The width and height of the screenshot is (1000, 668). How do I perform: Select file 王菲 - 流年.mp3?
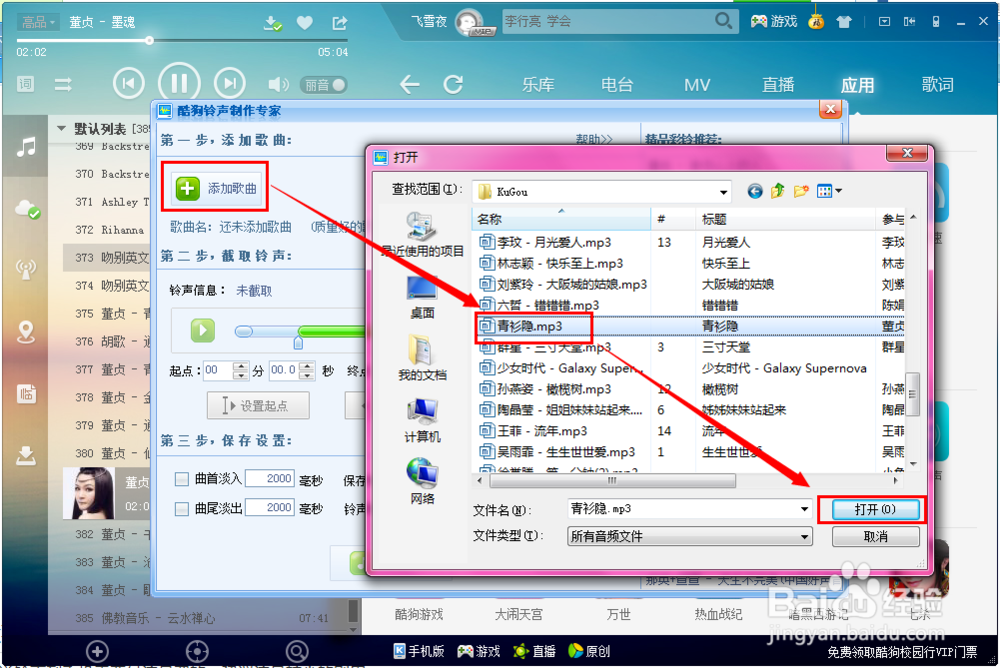(x=534, y=431)
